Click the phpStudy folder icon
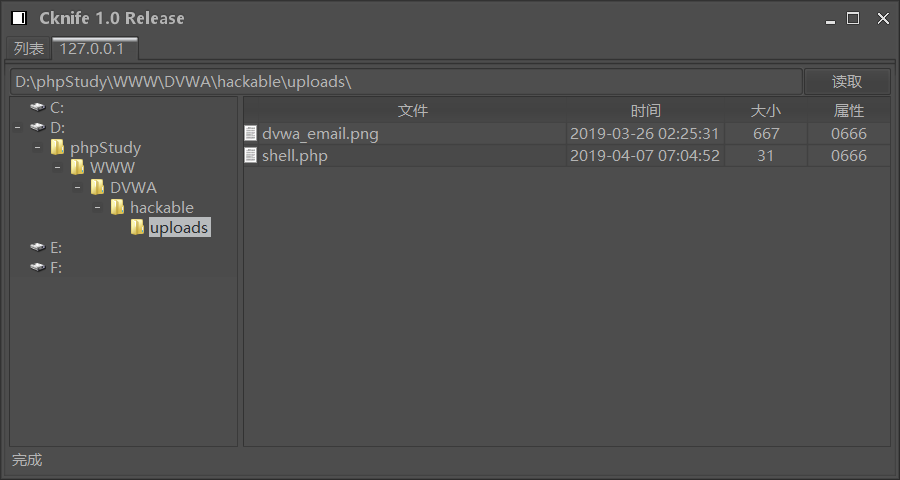The width and height of the screenshot is (900, 480). point(57,147)
